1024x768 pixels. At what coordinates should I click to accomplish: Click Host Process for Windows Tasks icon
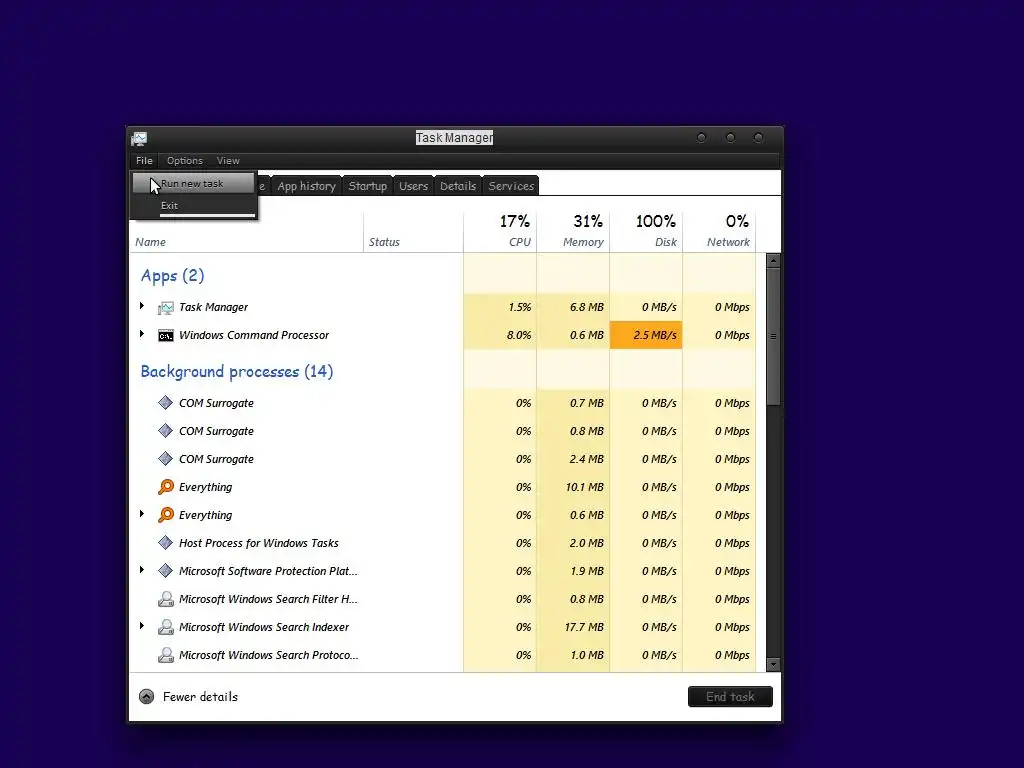tap(166, 543)
